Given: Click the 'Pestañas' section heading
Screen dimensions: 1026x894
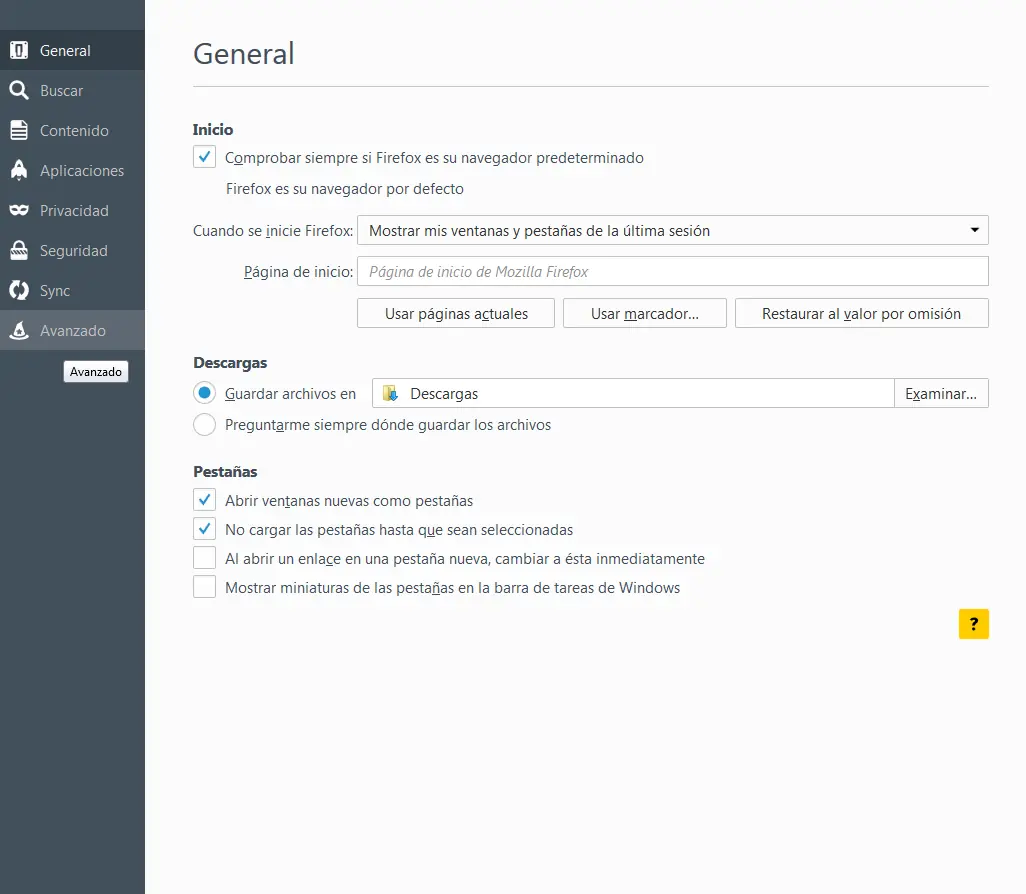Looking at the screenshot, I should click(x=225, y=471).
